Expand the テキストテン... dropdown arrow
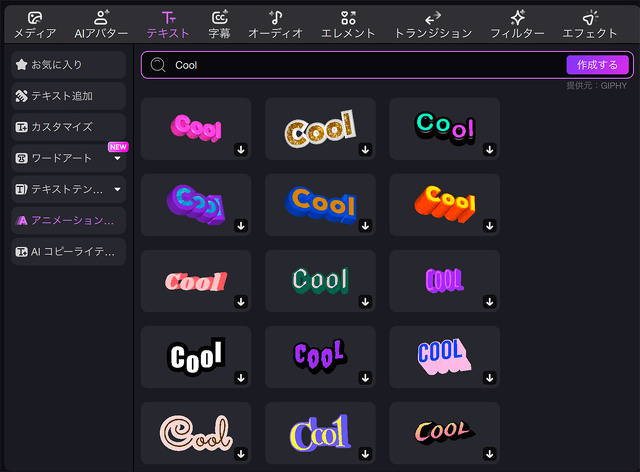This screenshot has height=472, width=640. click(118, 189)
